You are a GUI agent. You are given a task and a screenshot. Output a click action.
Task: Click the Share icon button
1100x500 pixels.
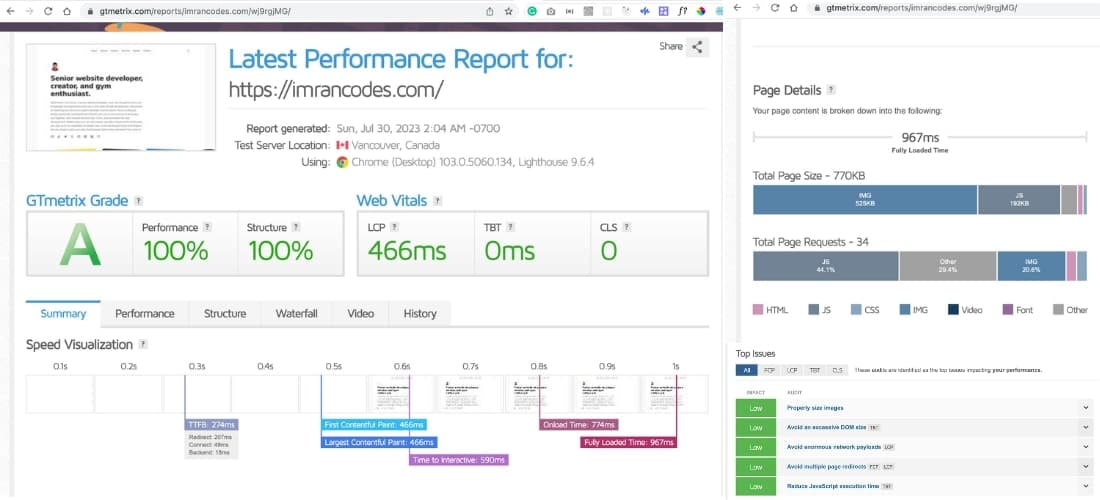pos(697,47)
